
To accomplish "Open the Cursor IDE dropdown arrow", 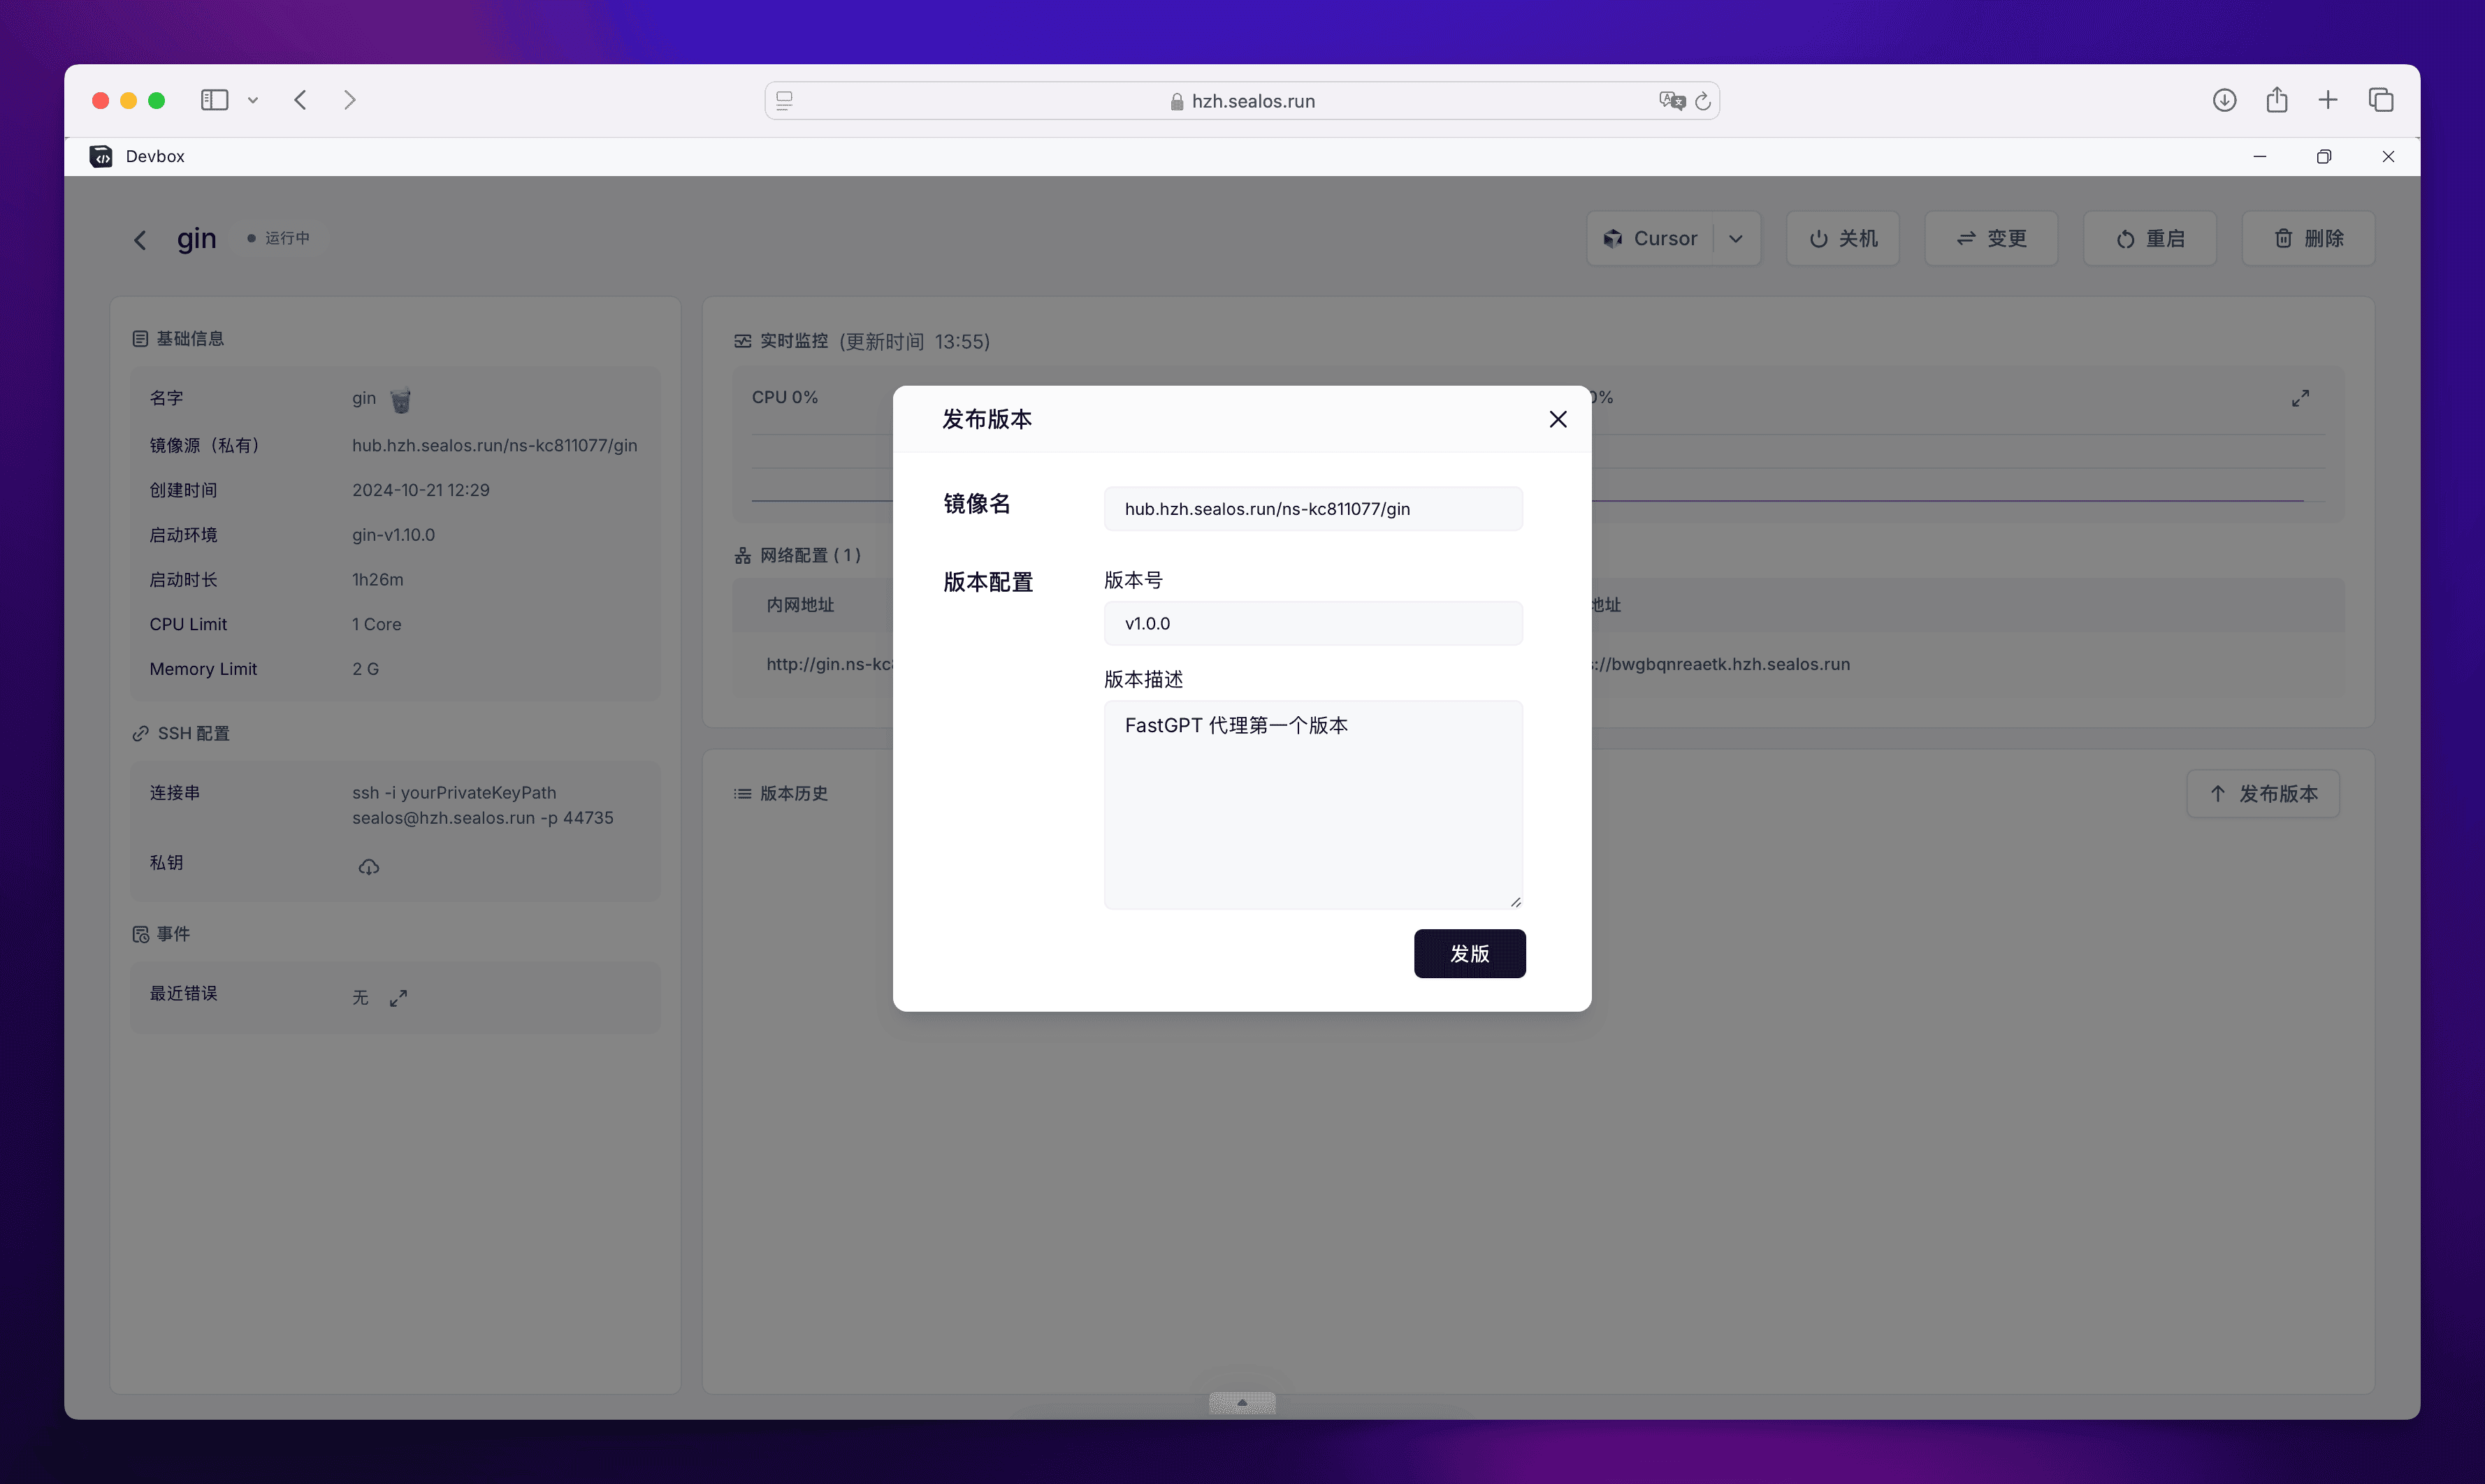I will click(1735, 239).
